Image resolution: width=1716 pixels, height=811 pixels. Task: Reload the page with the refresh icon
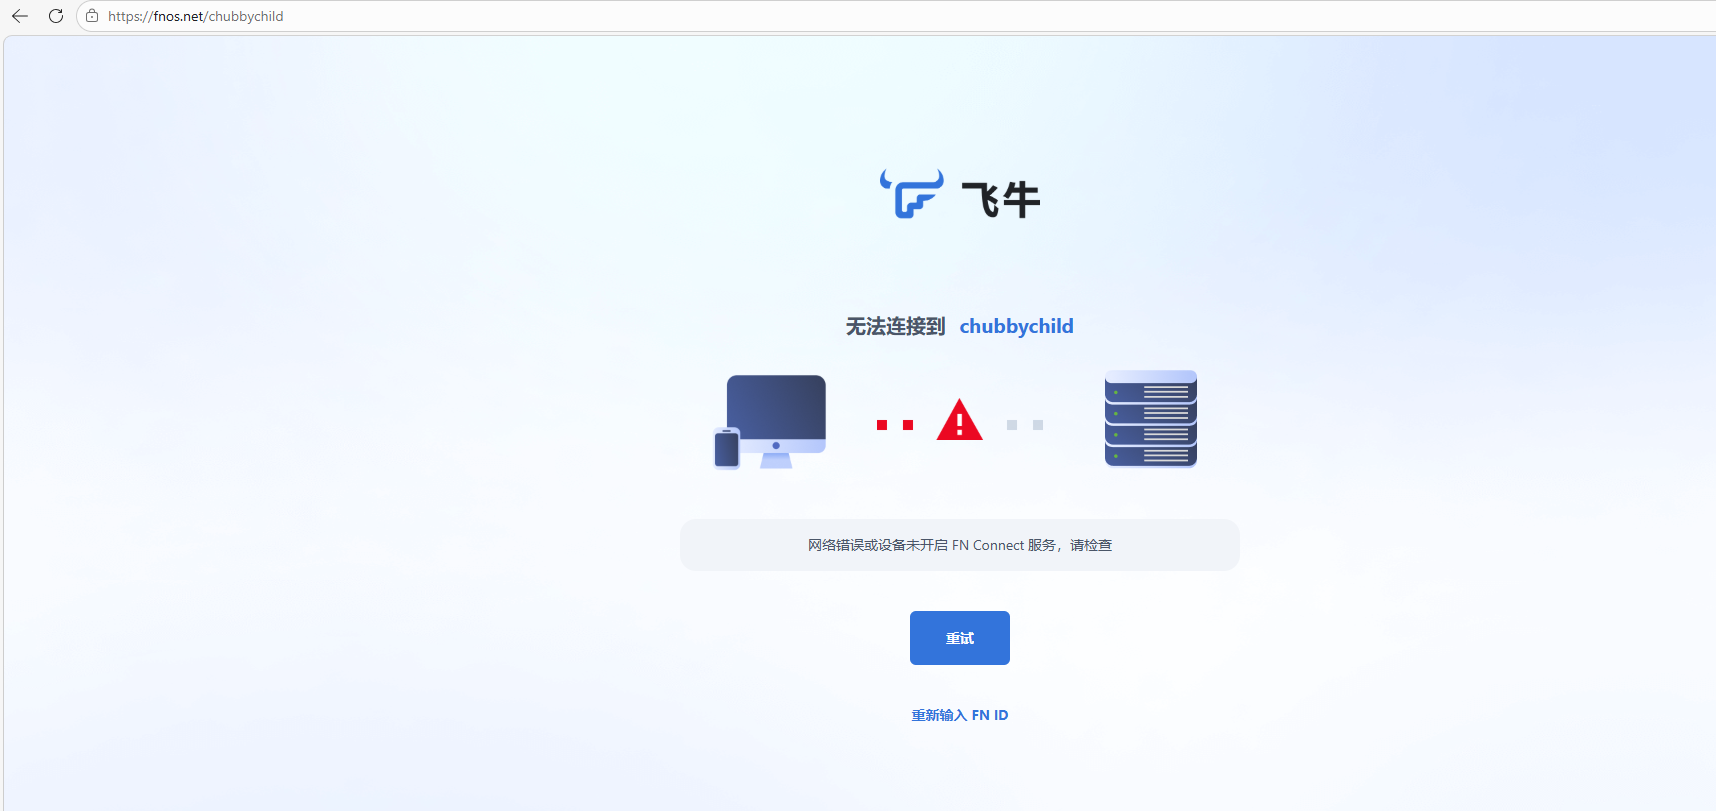[56, 16]
